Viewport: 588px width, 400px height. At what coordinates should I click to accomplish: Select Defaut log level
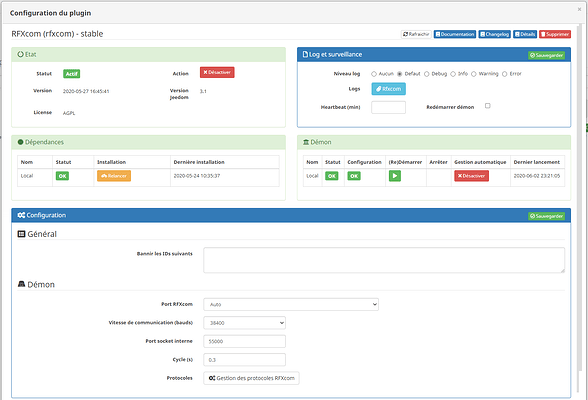(400, 74)
